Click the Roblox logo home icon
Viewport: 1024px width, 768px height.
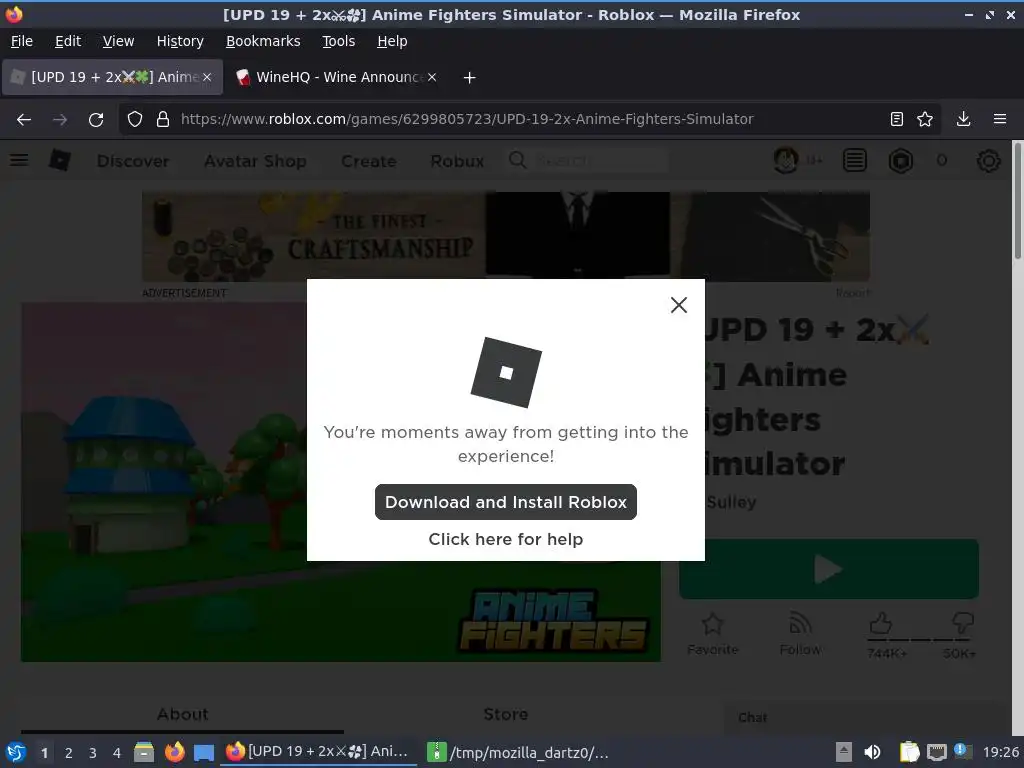click(x=59, y=161)
